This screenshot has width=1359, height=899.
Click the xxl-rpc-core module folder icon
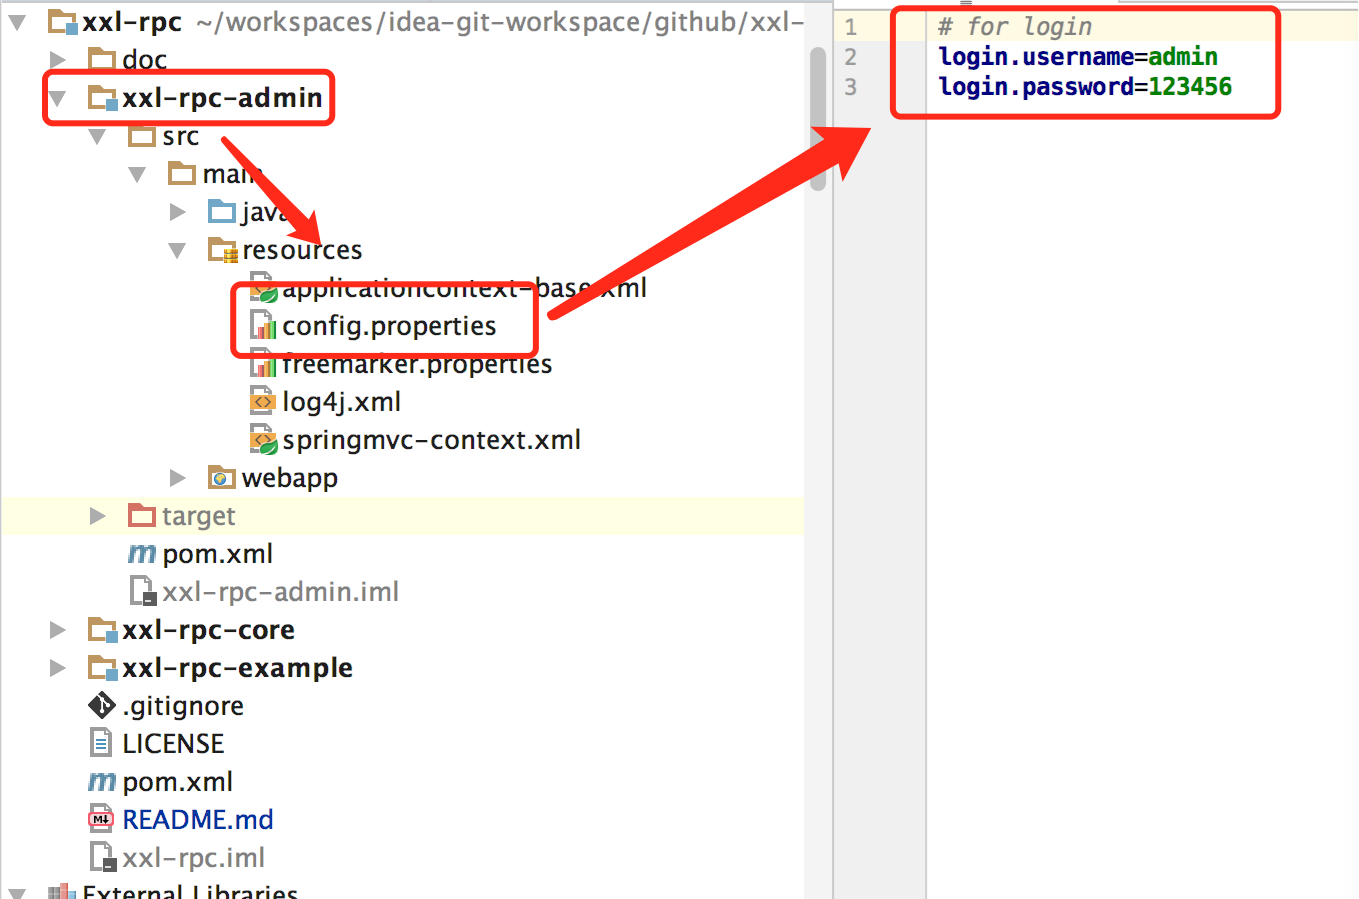coord(103,630)
